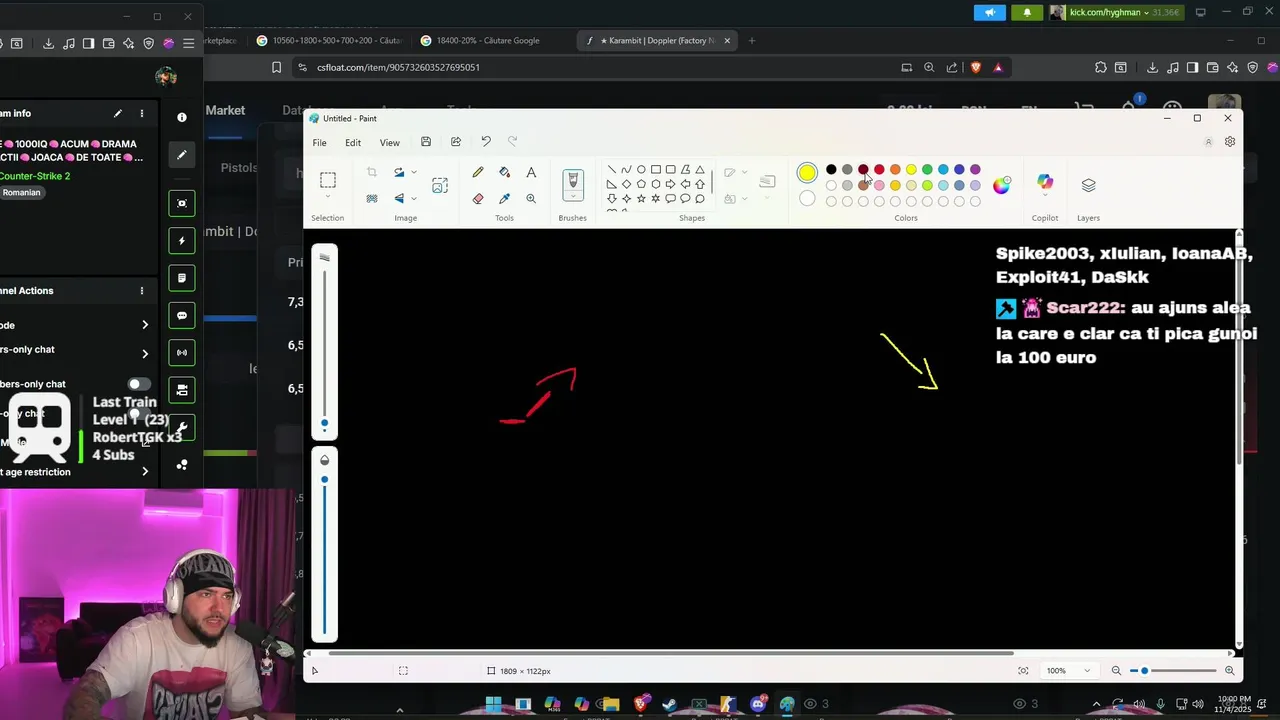Screen dimensions: 1280x720
Task: Select Color 1 yellow circle
Action: [x=807, y=173]
